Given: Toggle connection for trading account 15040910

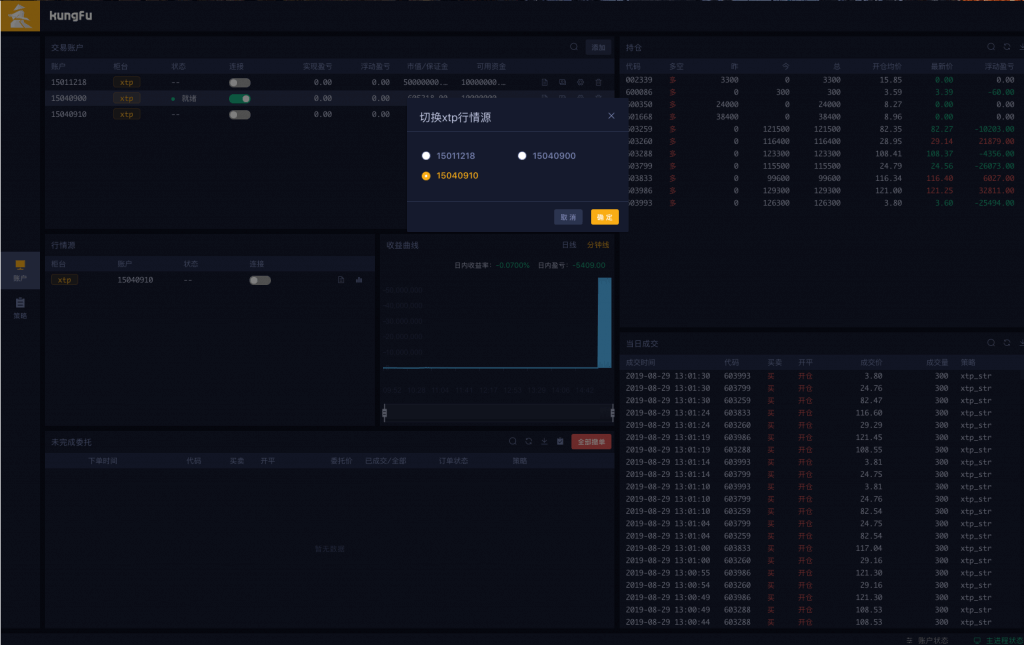Looking at the screenshot, I should tap(240, 115).
